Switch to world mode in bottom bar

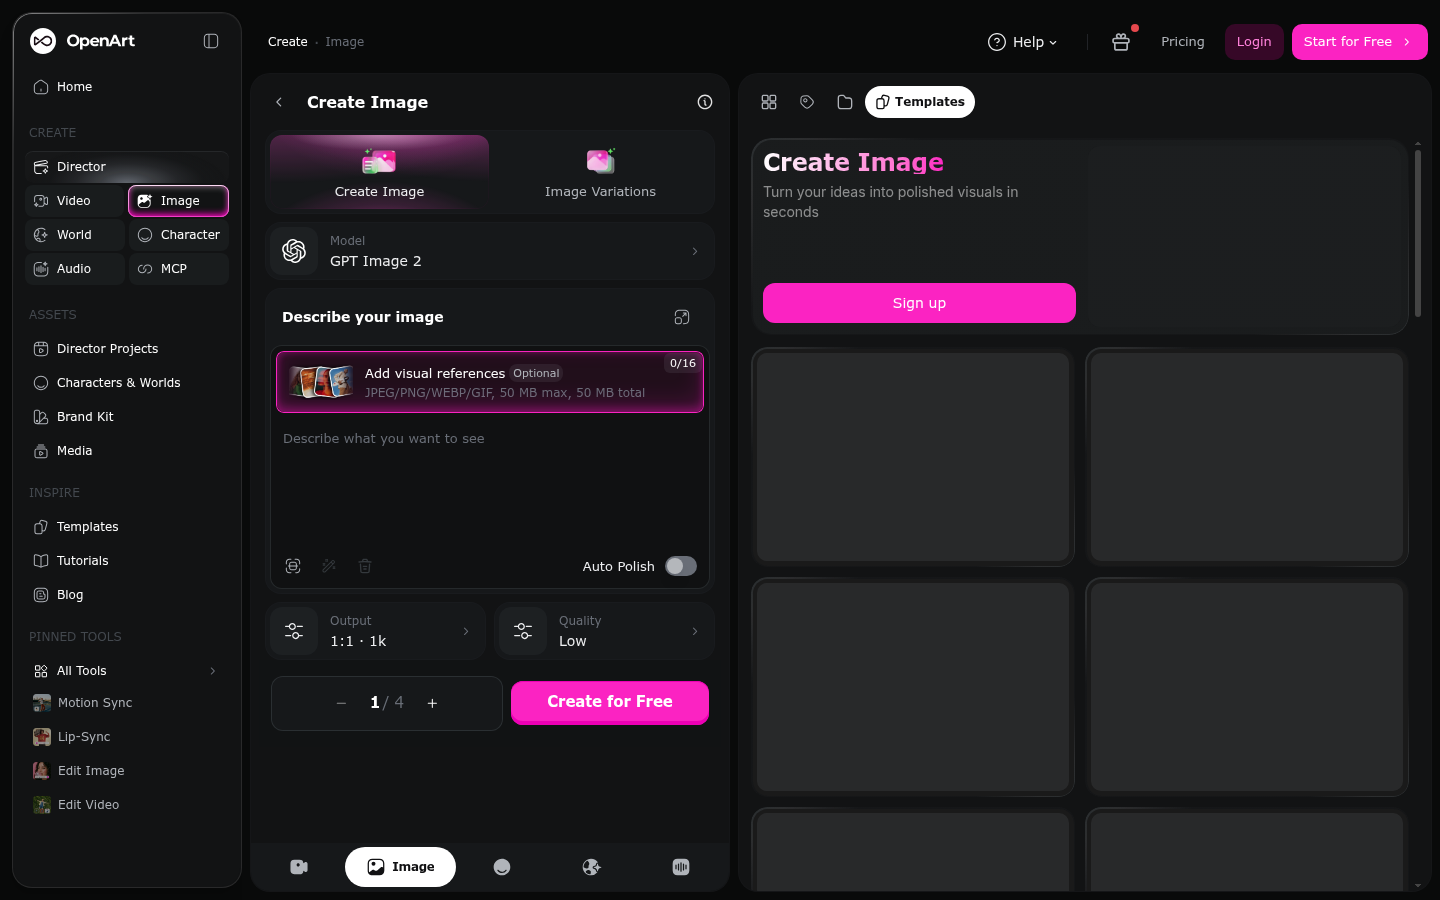(x=592, y=867)
